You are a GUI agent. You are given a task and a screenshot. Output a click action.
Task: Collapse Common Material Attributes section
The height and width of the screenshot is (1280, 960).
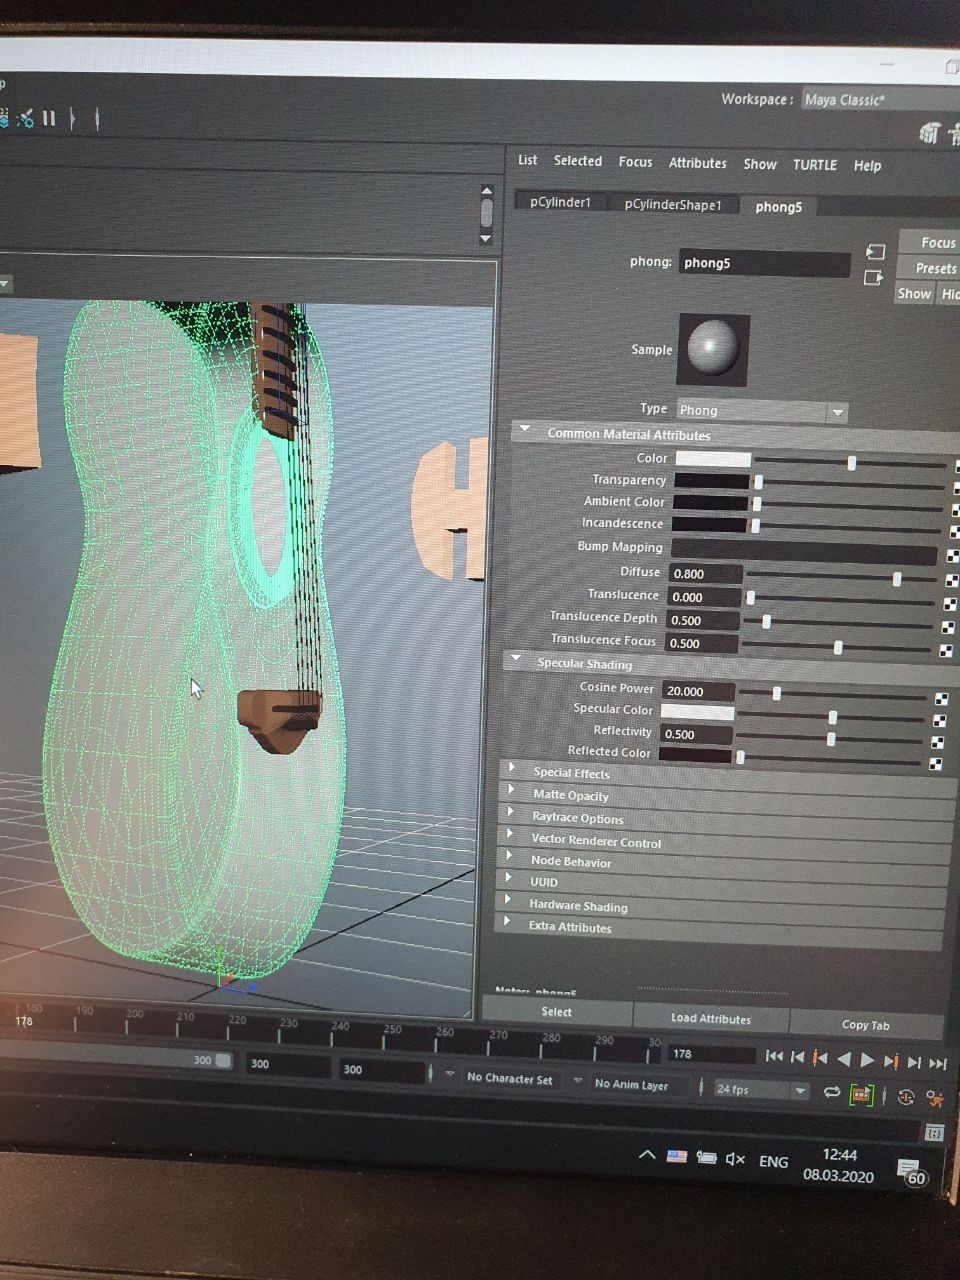coord(525,431)
